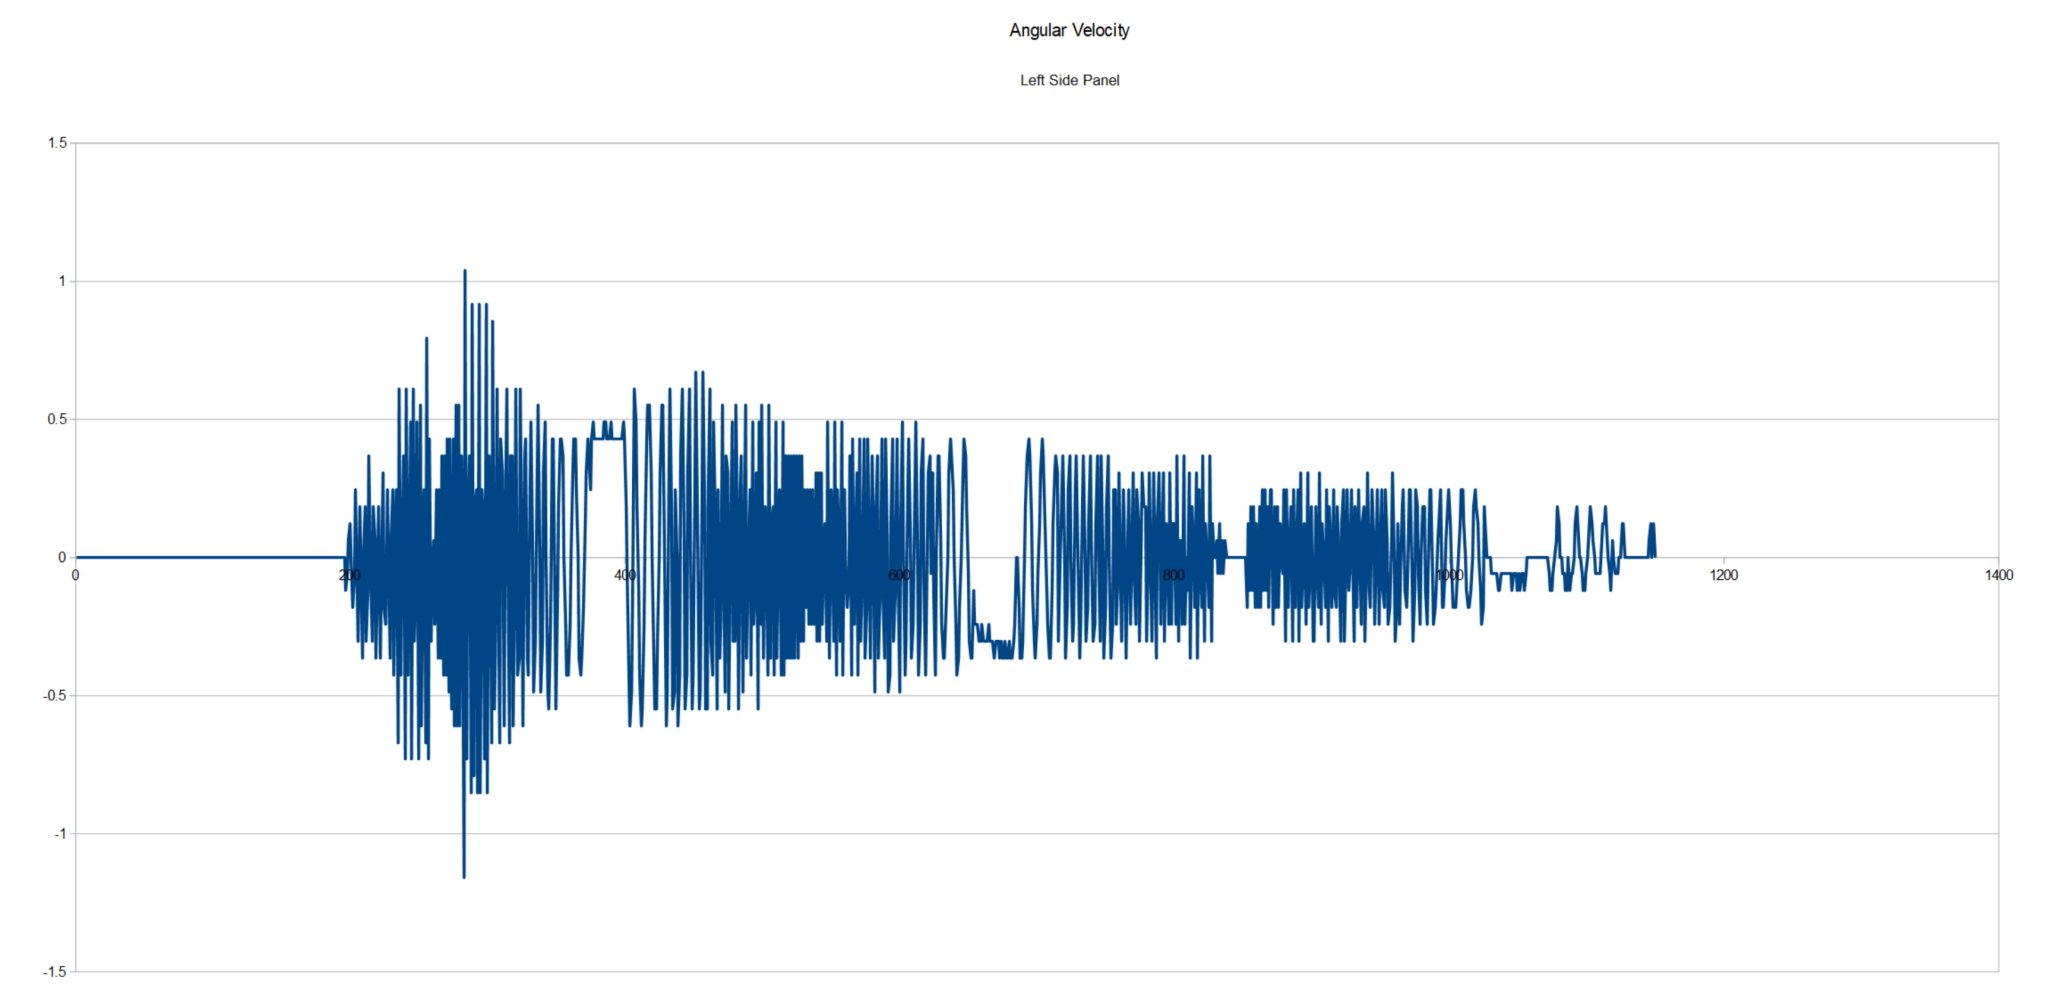Image resolution: width=2048 pixels, height=1003 pixels.
Task: Click the x-axis label 1200
Action: pyautogui.click(x=1724, y=575)
